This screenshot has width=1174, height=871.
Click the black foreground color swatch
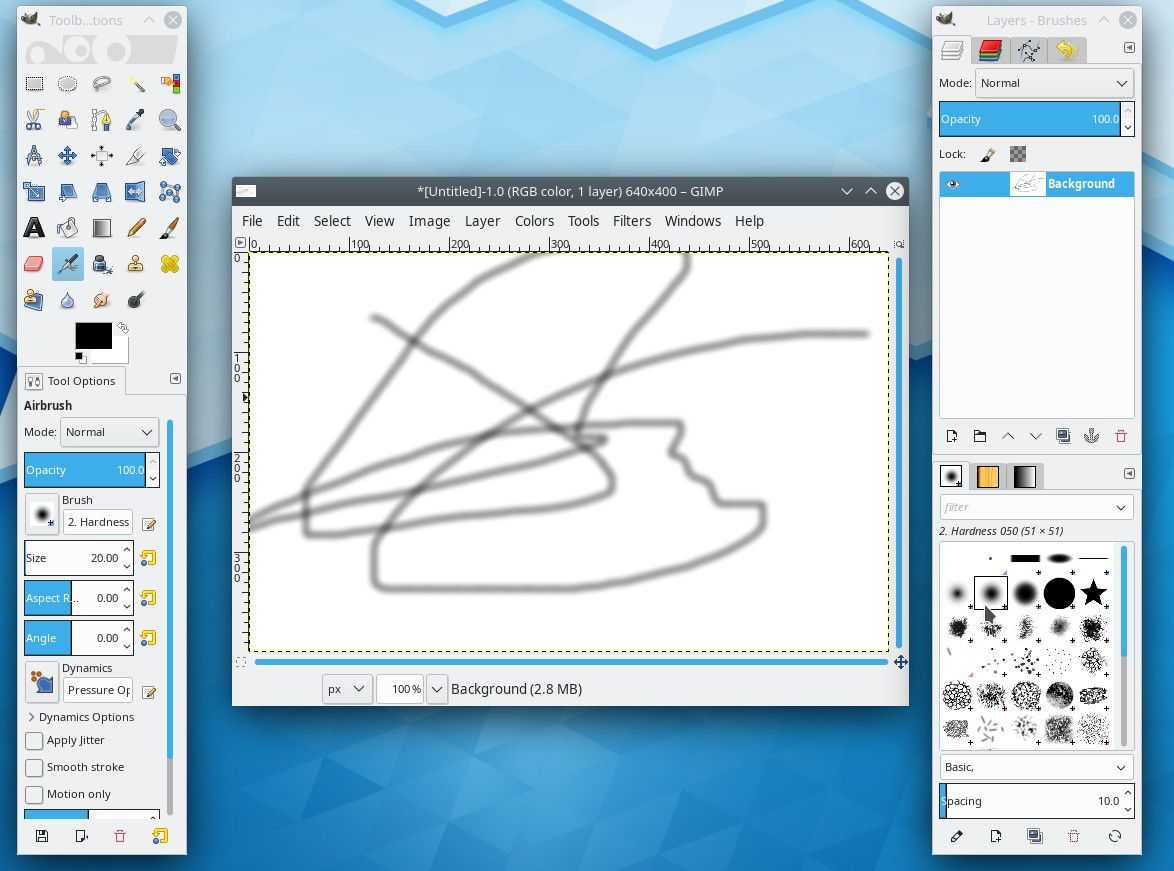coord(92,336)
